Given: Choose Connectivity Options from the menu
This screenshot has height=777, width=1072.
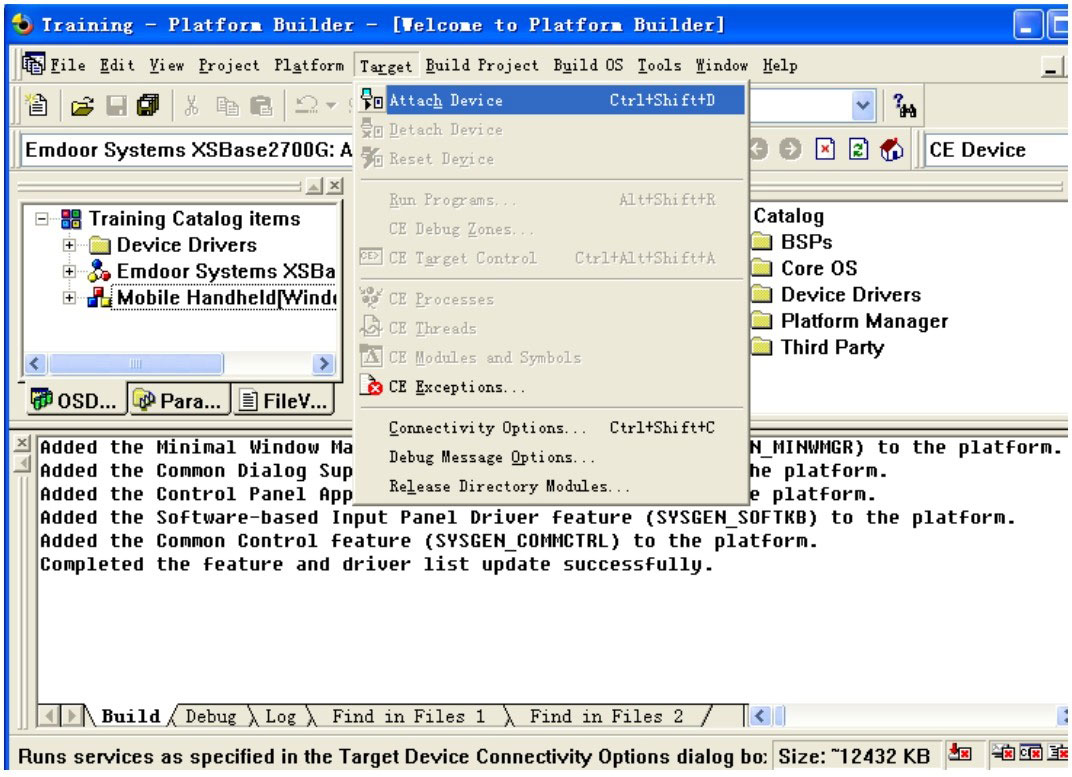Looking at the screenshot, I should click(x=488, y=428).
